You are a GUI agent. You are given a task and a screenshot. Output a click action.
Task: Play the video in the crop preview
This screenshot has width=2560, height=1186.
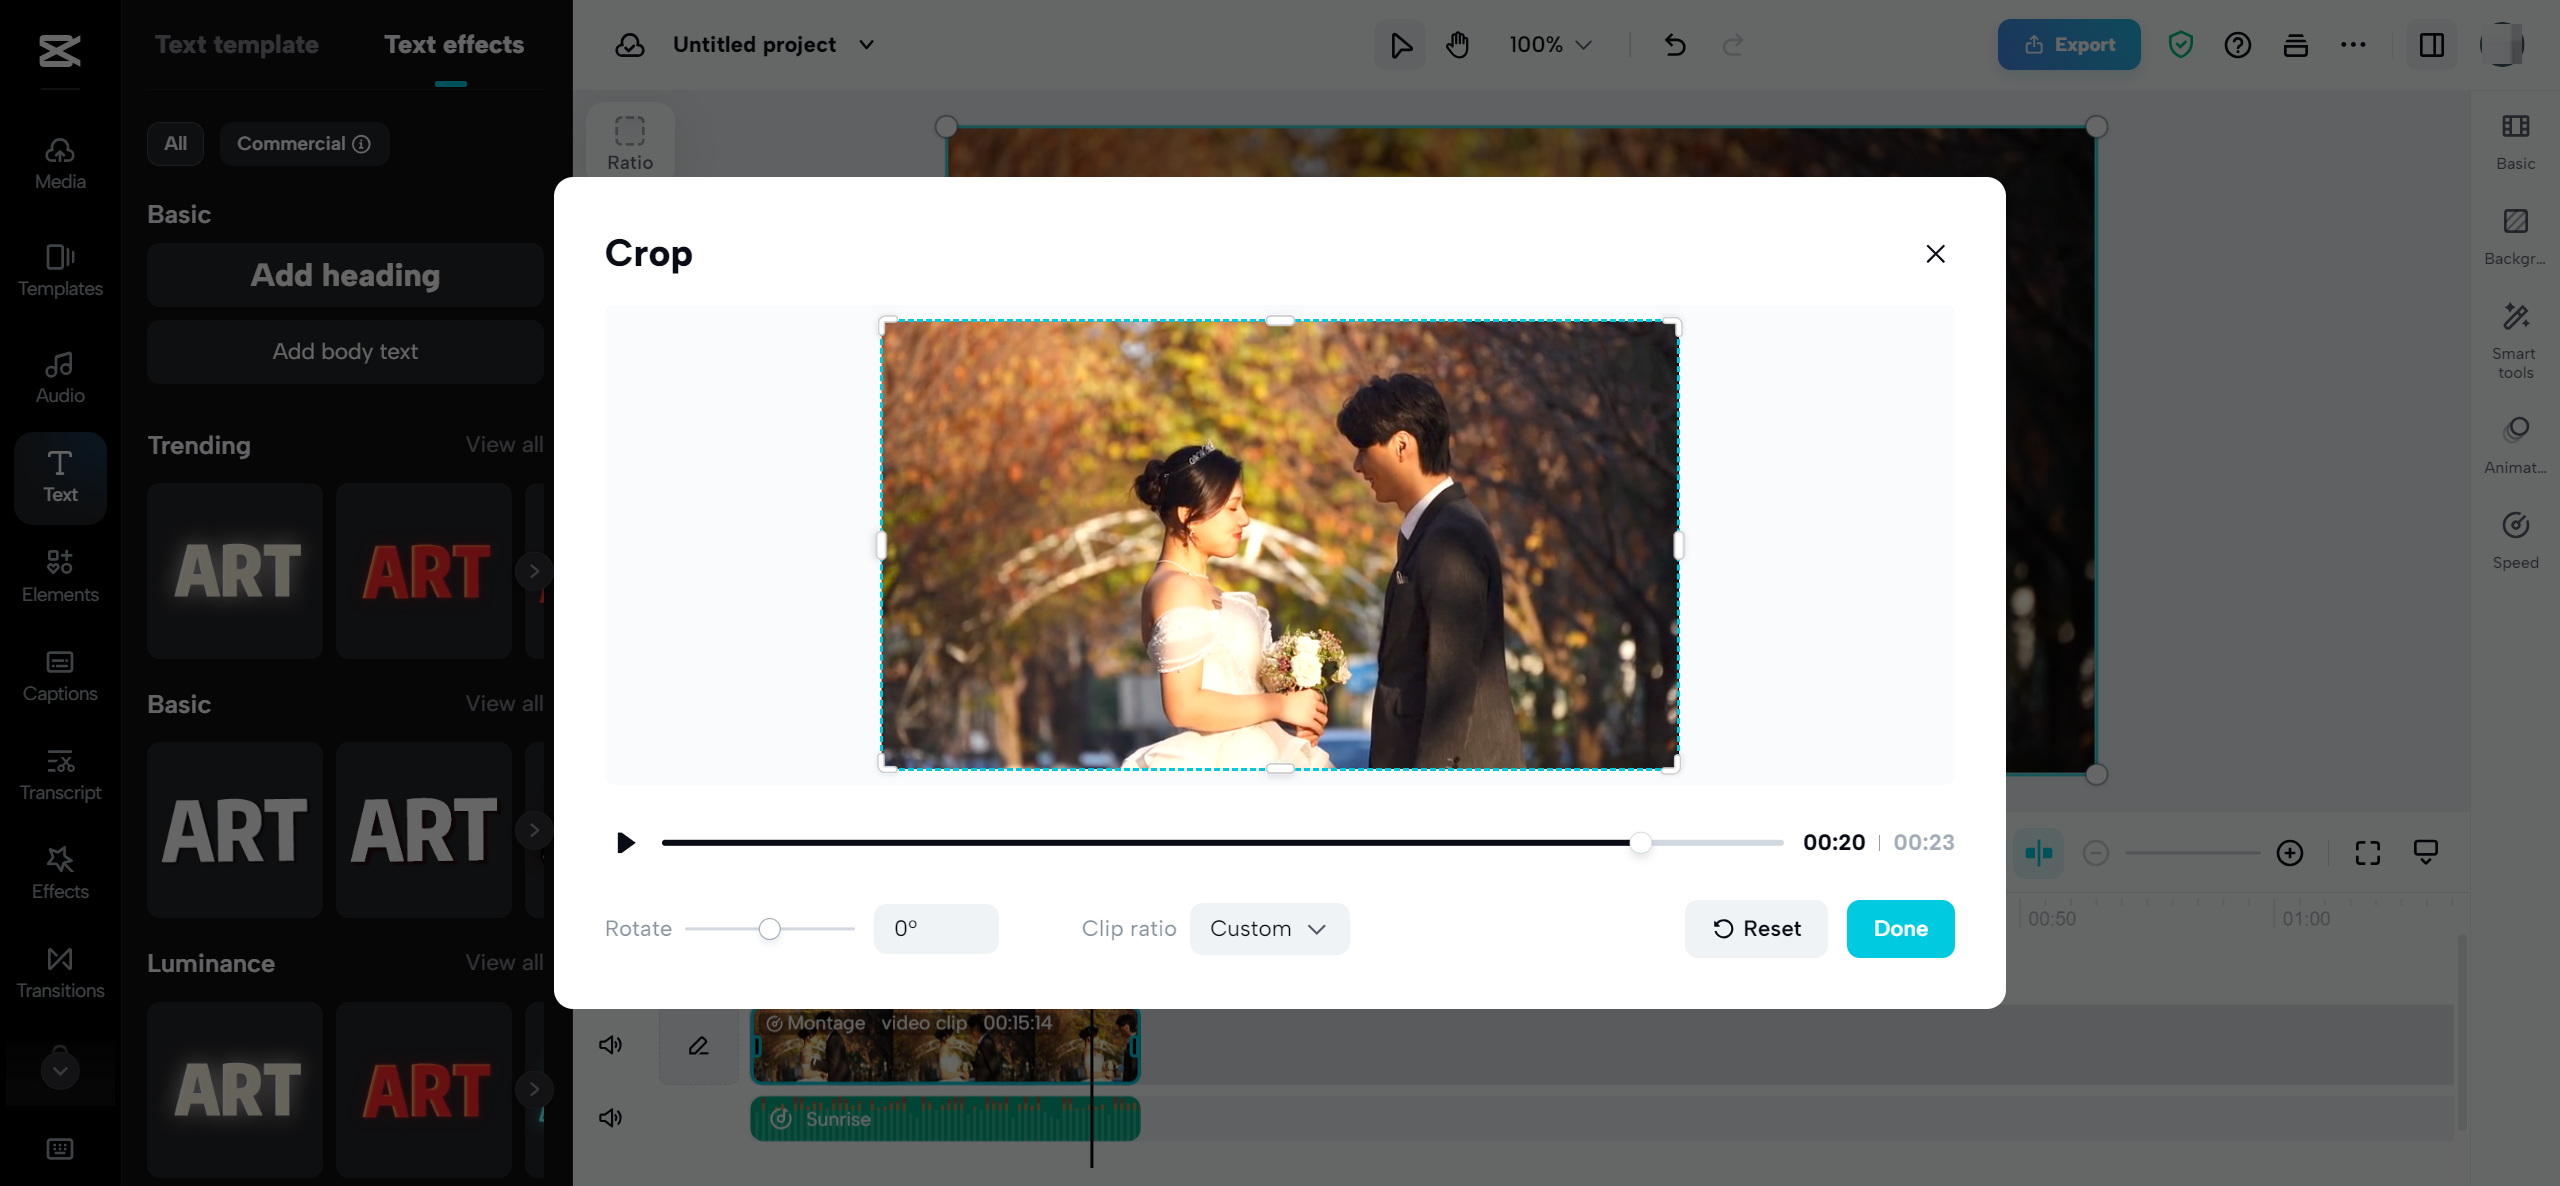(625, 842)
